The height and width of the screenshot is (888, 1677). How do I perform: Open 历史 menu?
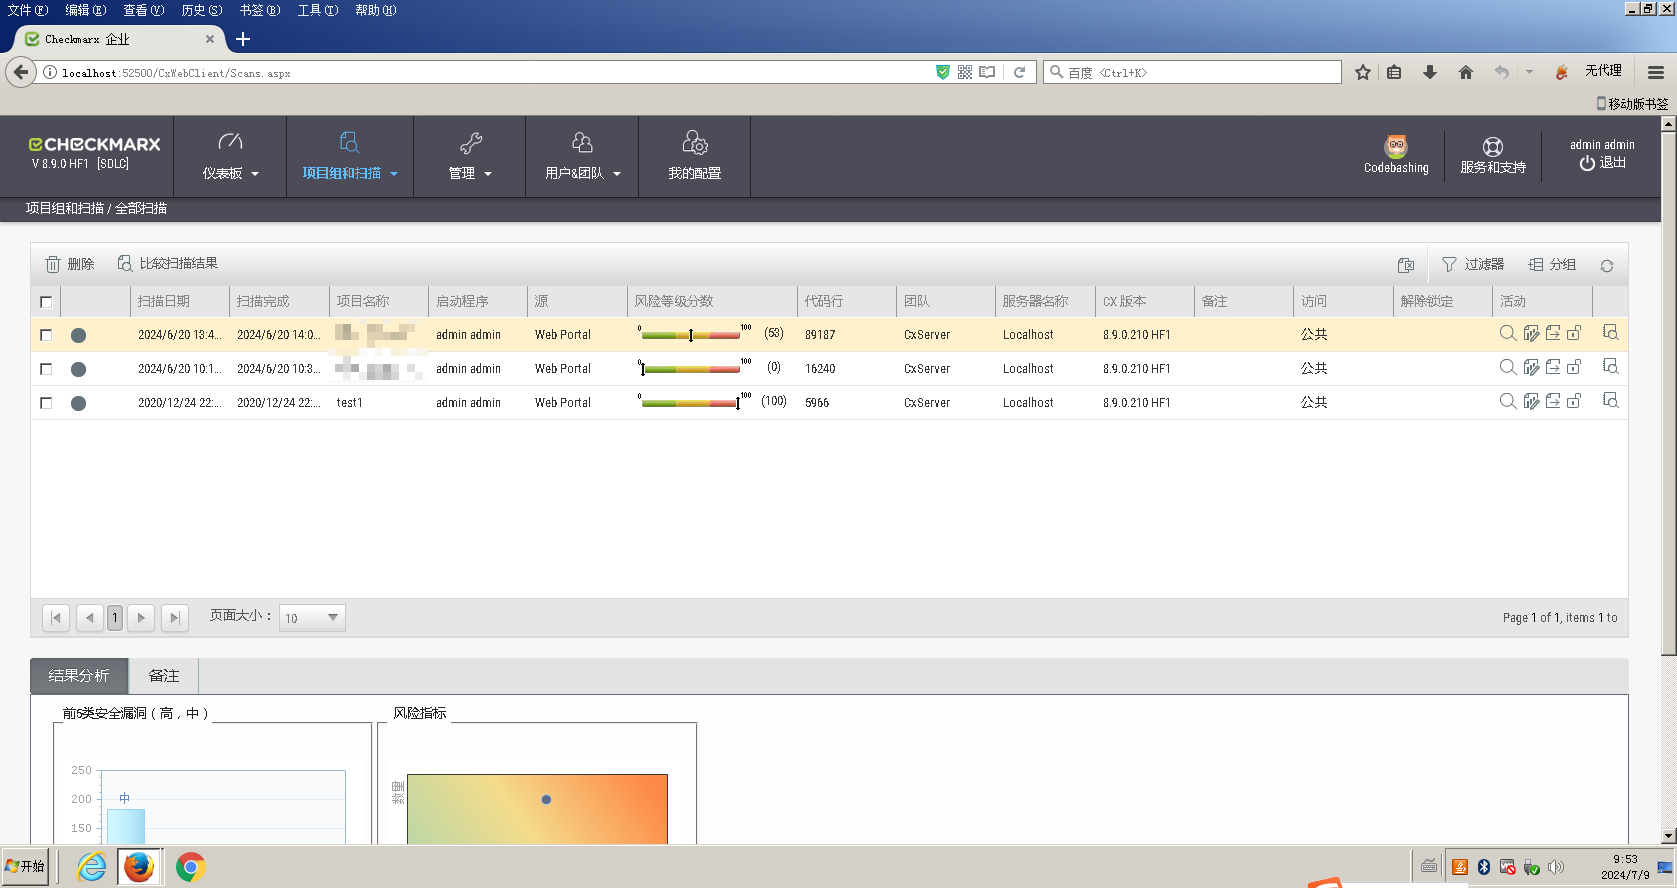202,10
